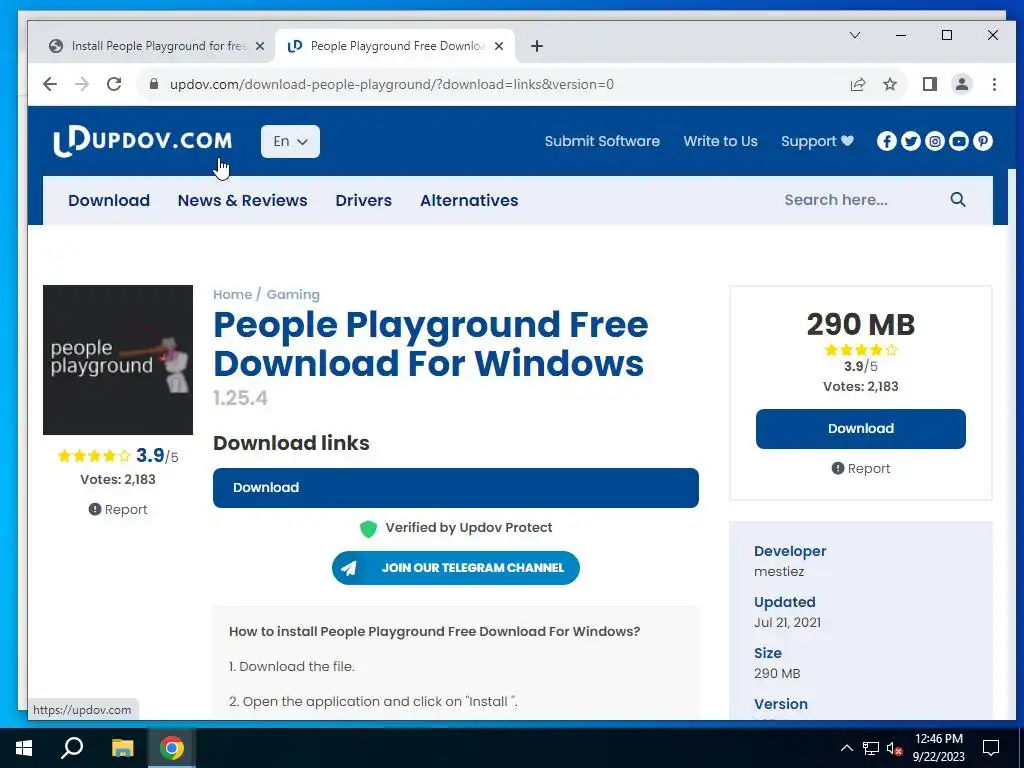Bookmark this page with the star icon
This screenshot has width=1024, height=768.
889,84
